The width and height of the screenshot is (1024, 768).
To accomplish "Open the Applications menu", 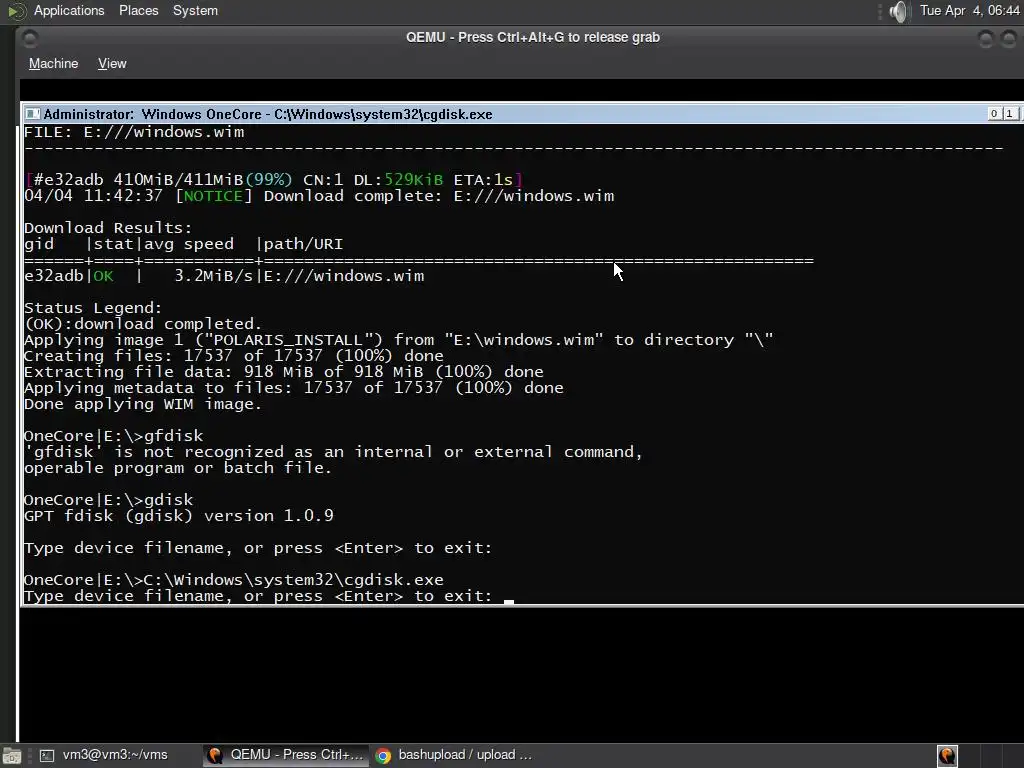I will (69, 10).
